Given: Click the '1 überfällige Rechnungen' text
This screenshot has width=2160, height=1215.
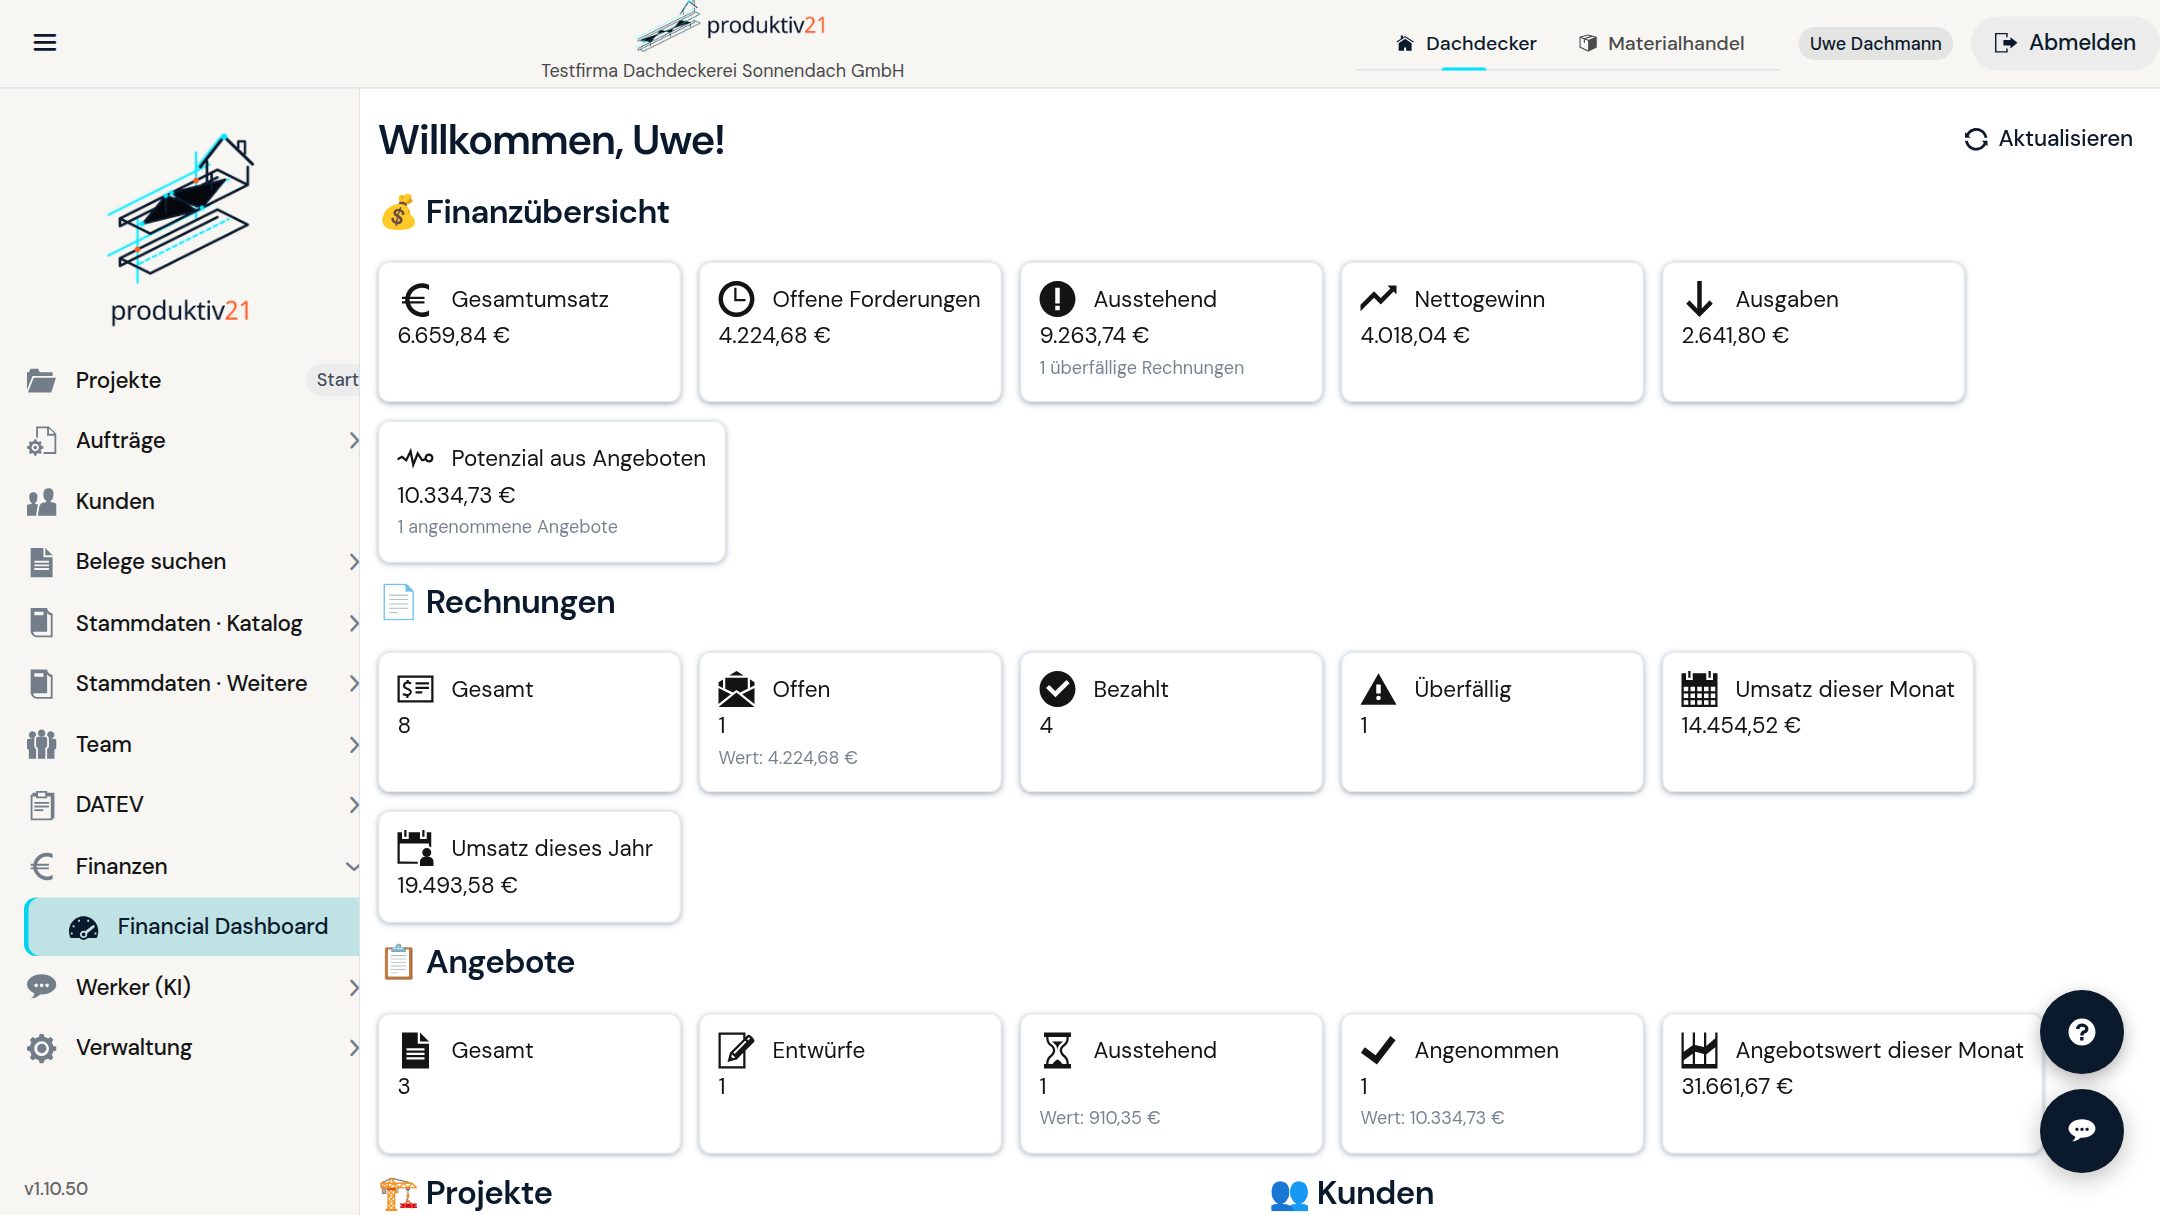Looking at the screenshot, I should 1141,368.
